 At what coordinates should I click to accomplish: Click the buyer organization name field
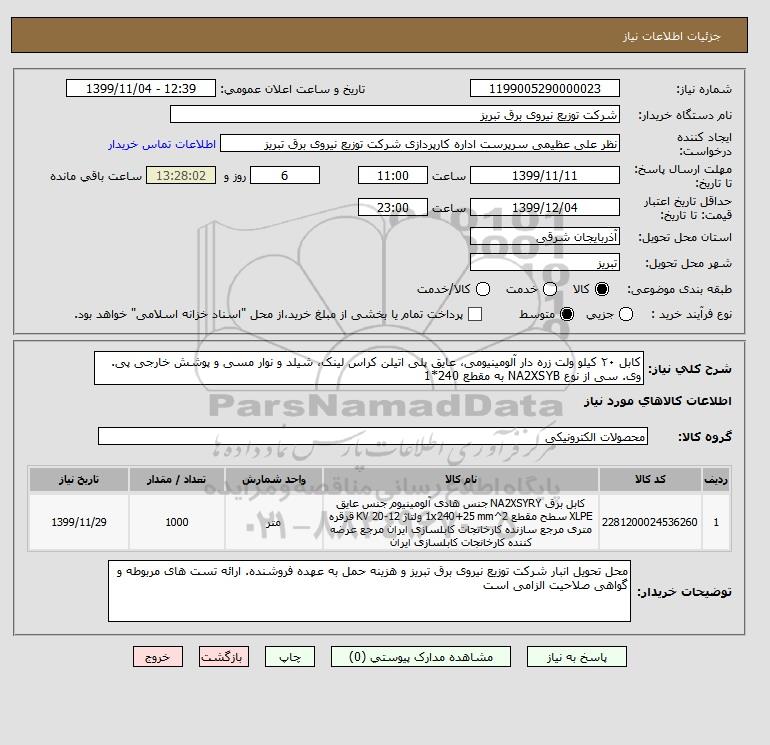pyautogui.click(x=395, y=115)
